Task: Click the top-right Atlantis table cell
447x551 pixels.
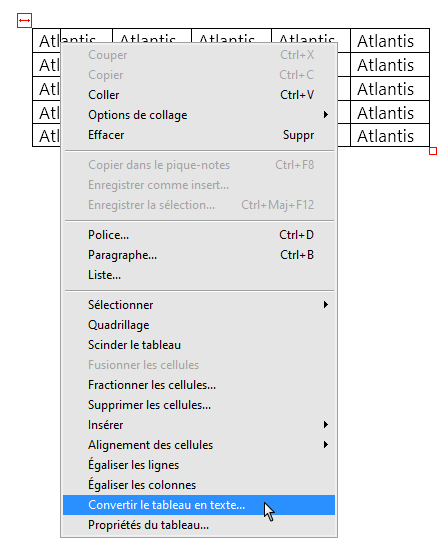Action: (x=390, y=41)
